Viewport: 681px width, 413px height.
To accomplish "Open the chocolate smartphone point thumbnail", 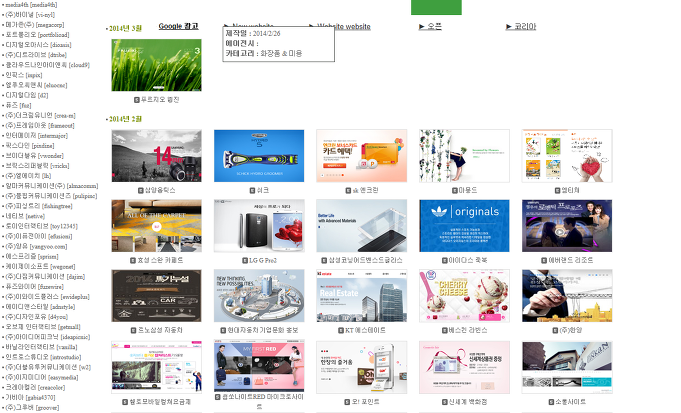I will (362, 367).
